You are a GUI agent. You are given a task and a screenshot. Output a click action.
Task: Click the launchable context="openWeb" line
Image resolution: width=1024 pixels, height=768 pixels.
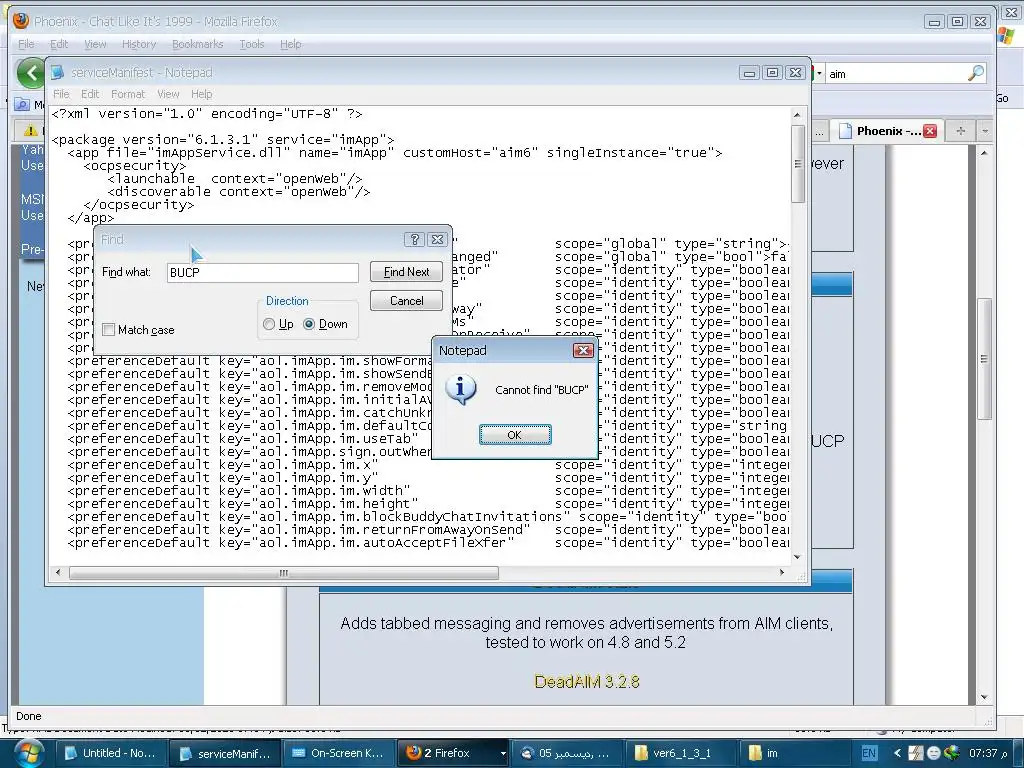point(234,179)
